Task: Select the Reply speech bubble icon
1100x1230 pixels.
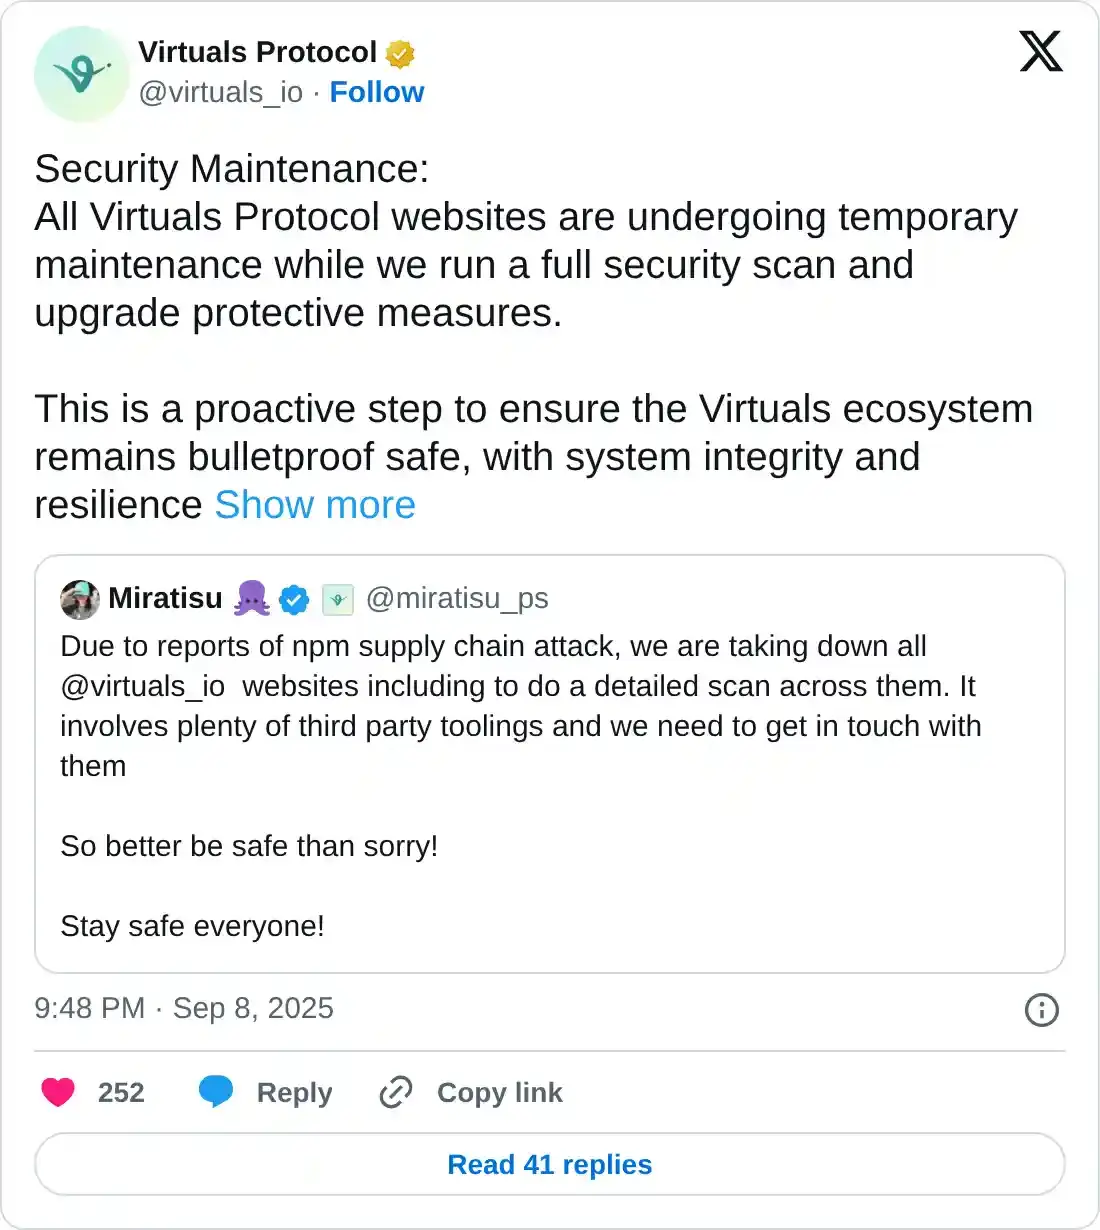Action: click(x=216, y=1092)
